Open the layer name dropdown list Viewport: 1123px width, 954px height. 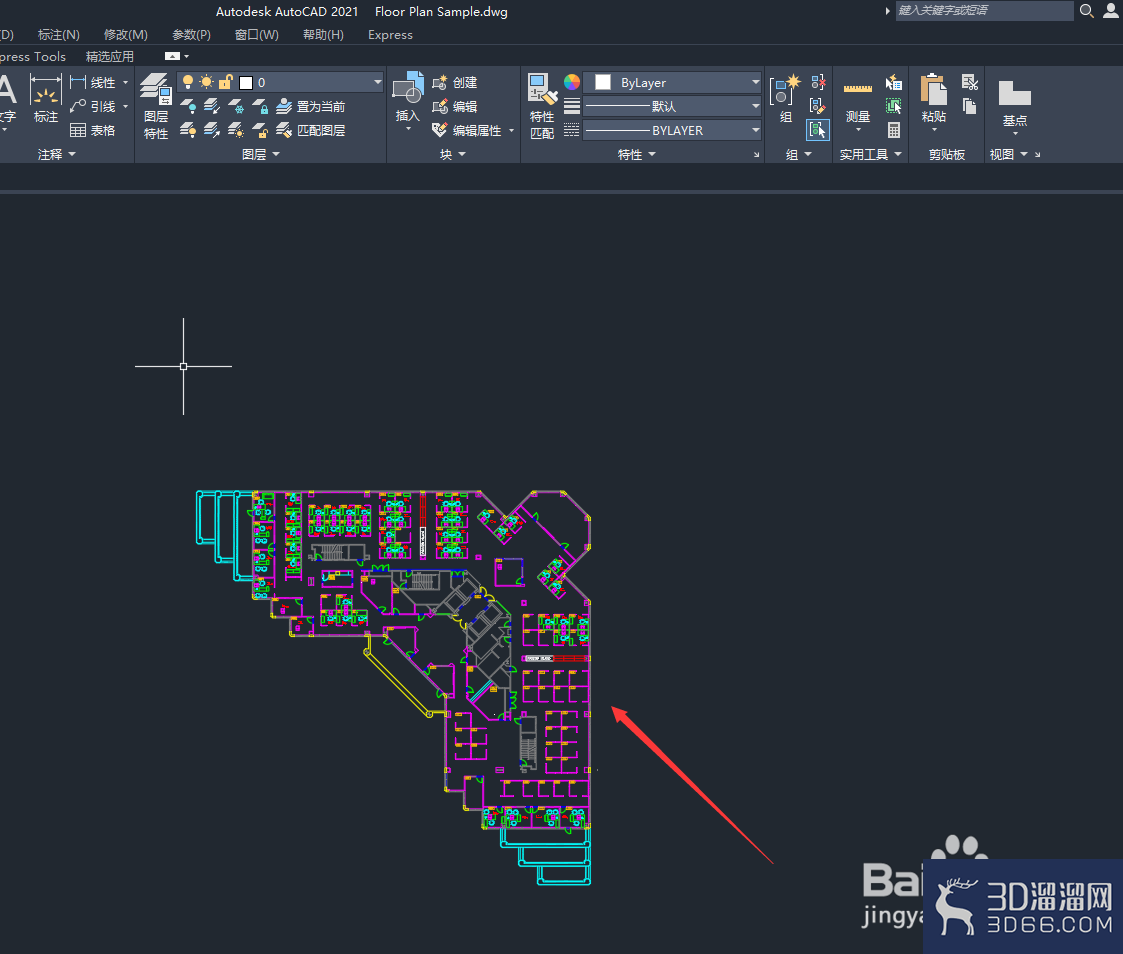(377, 82)
